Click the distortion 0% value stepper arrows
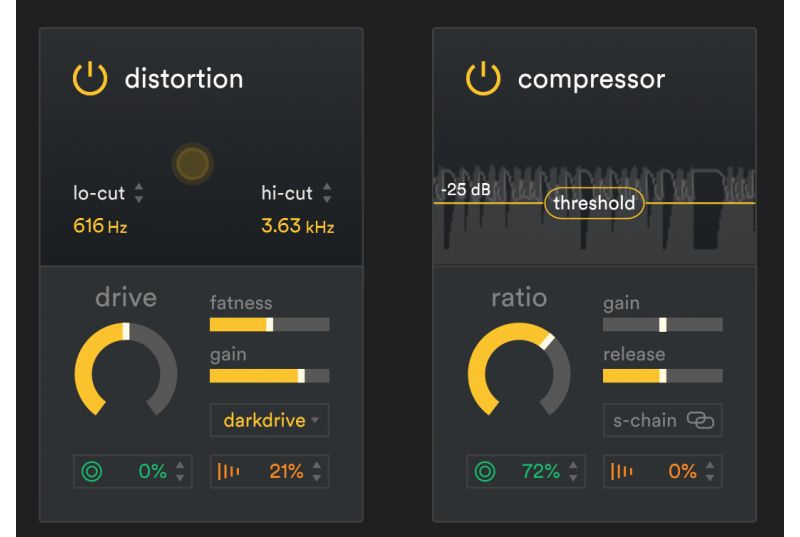This screenshot has width=800, height=537. pos(180,471)
